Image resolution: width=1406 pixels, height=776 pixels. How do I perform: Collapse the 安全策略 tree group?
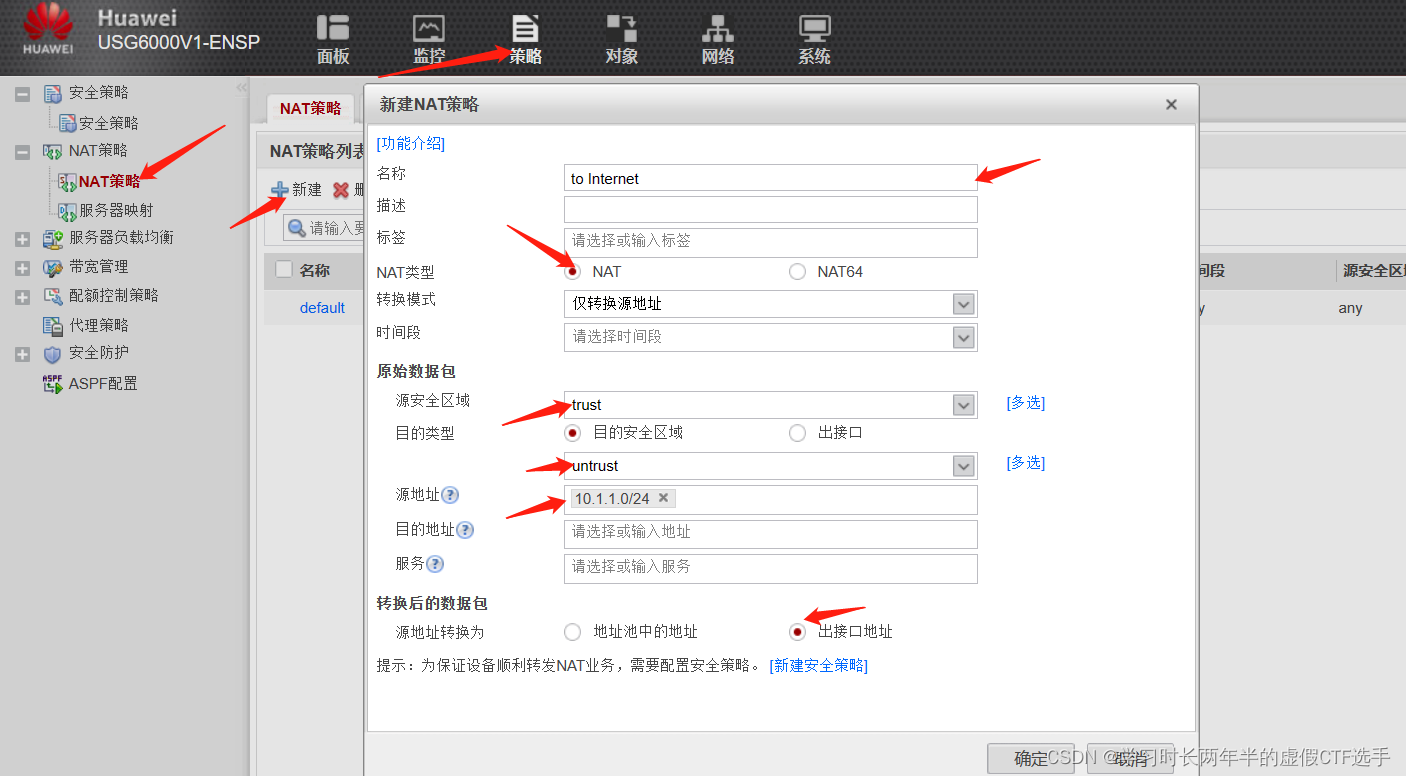pyautogui.click(x=22, y=94)
